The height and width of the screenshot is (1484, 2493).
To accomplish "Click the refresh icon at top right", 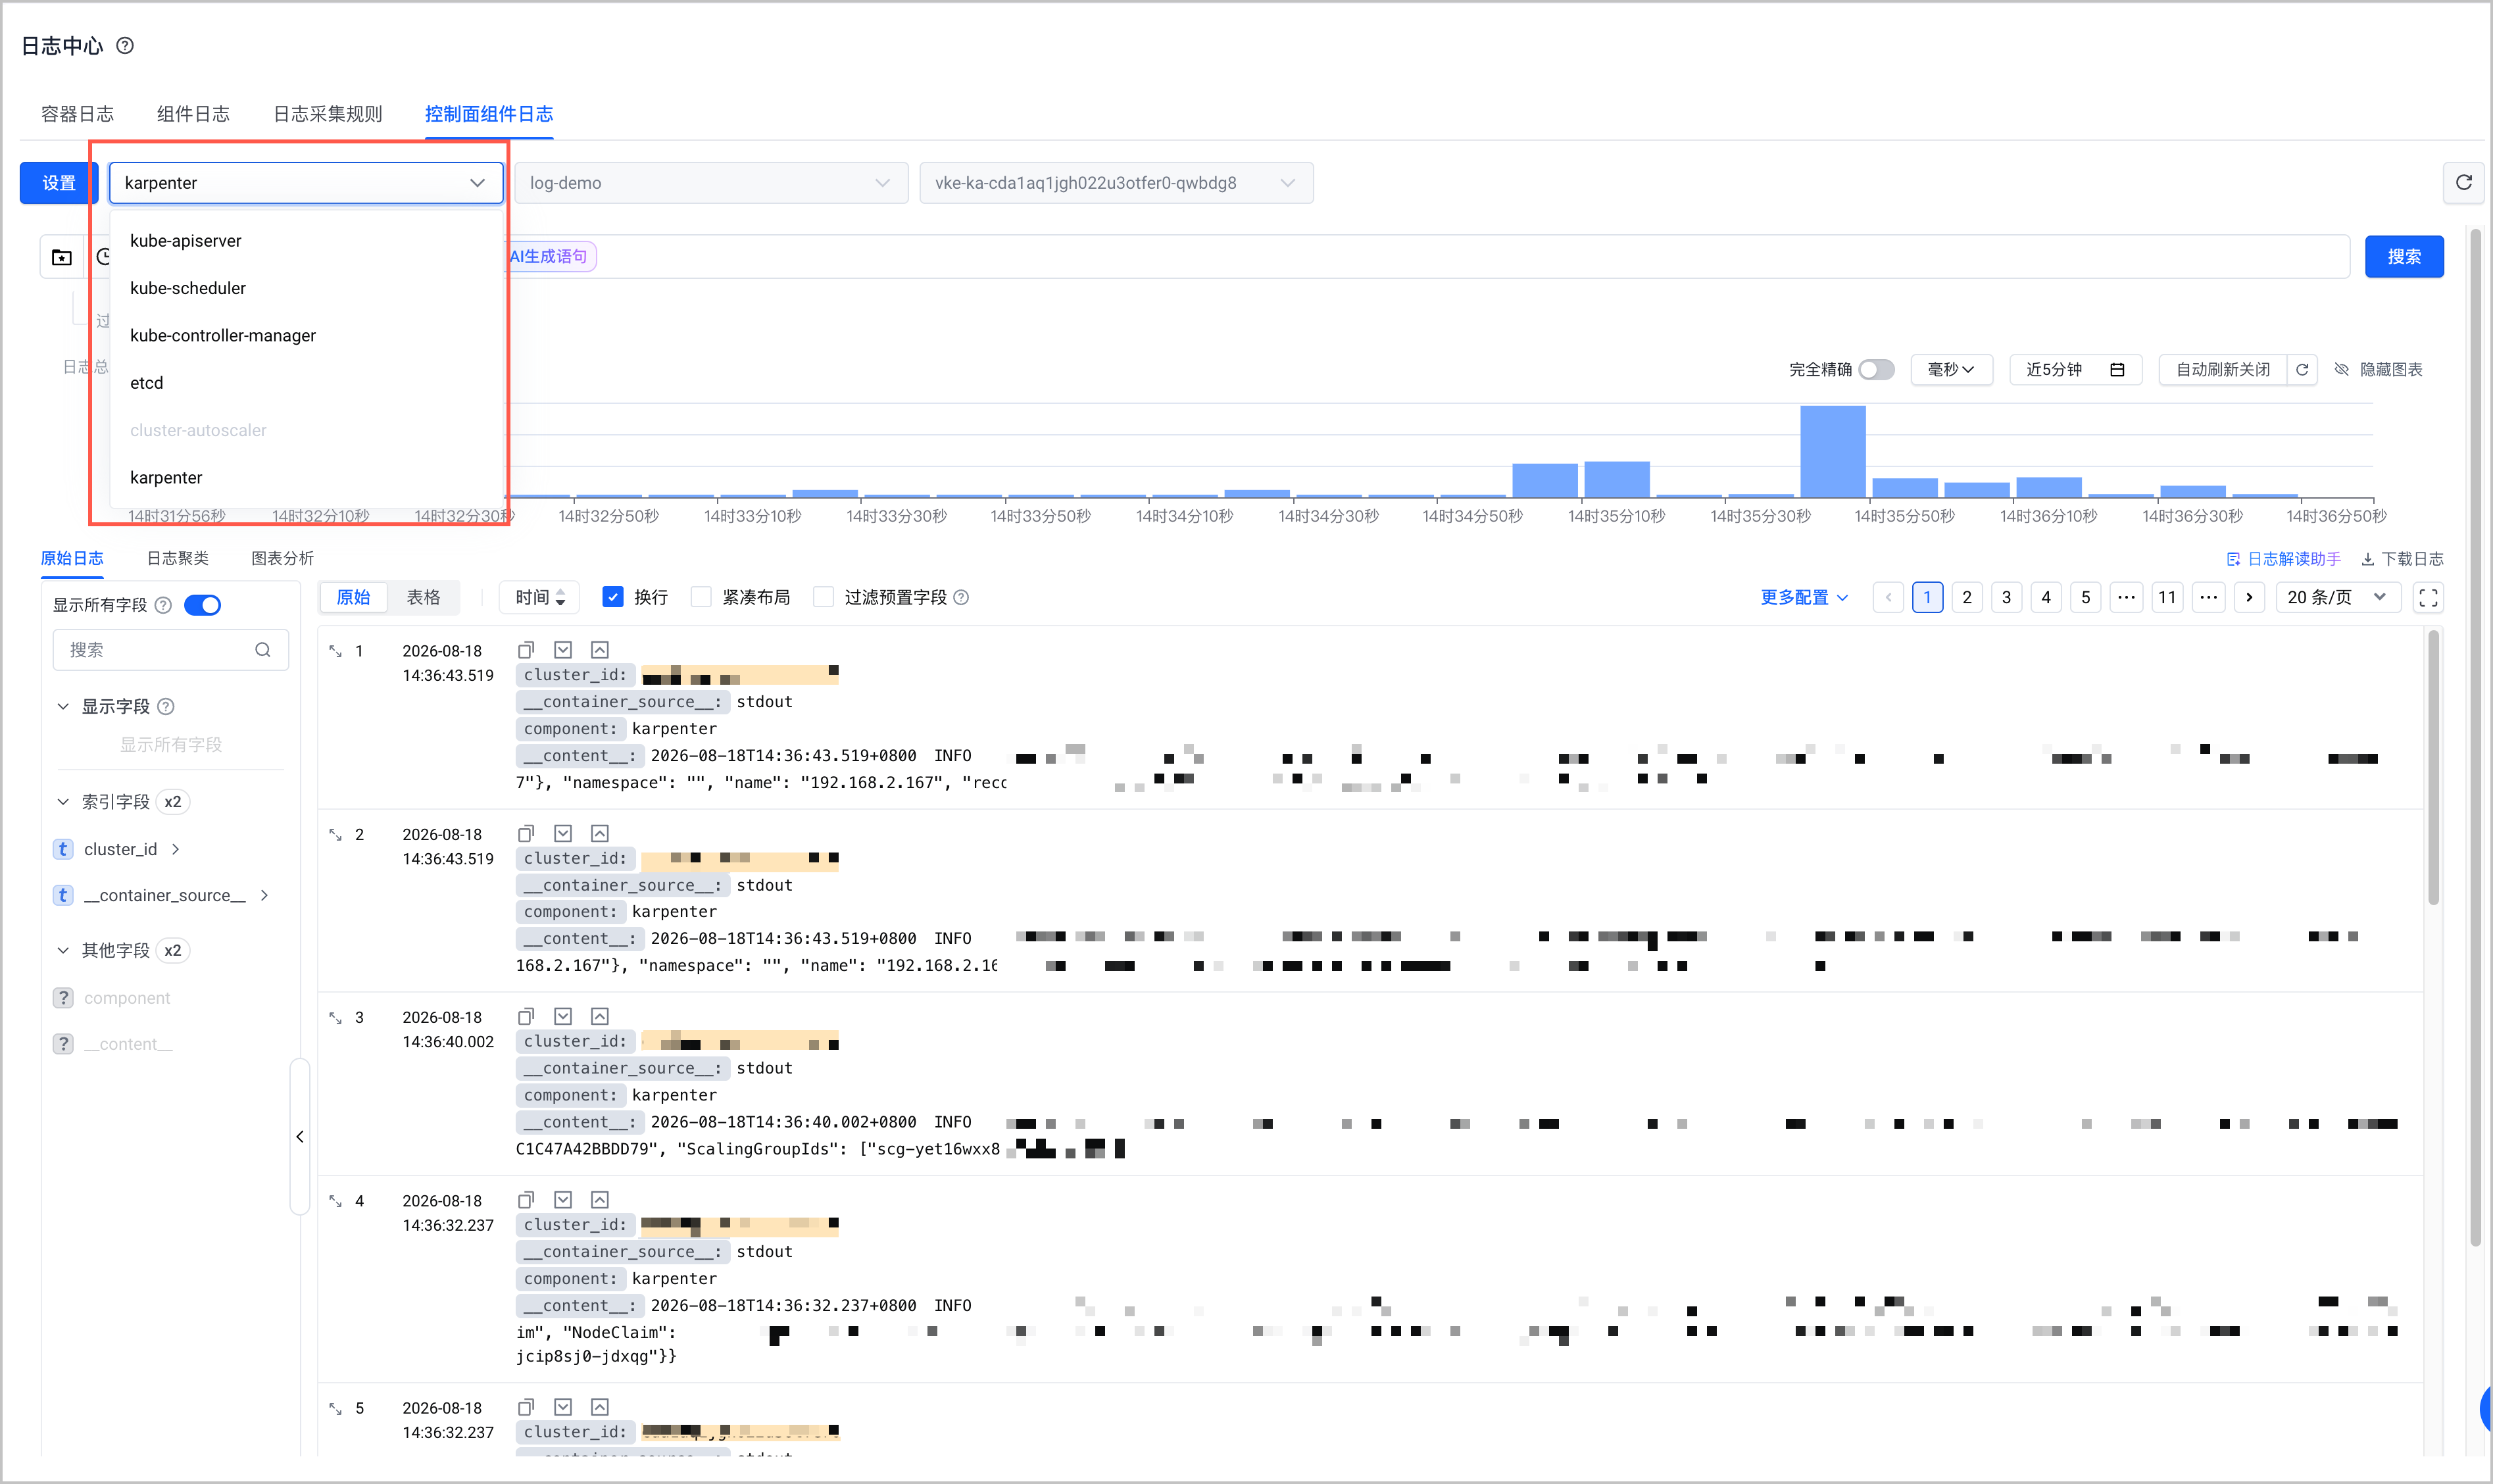I will click(2463, 183).
